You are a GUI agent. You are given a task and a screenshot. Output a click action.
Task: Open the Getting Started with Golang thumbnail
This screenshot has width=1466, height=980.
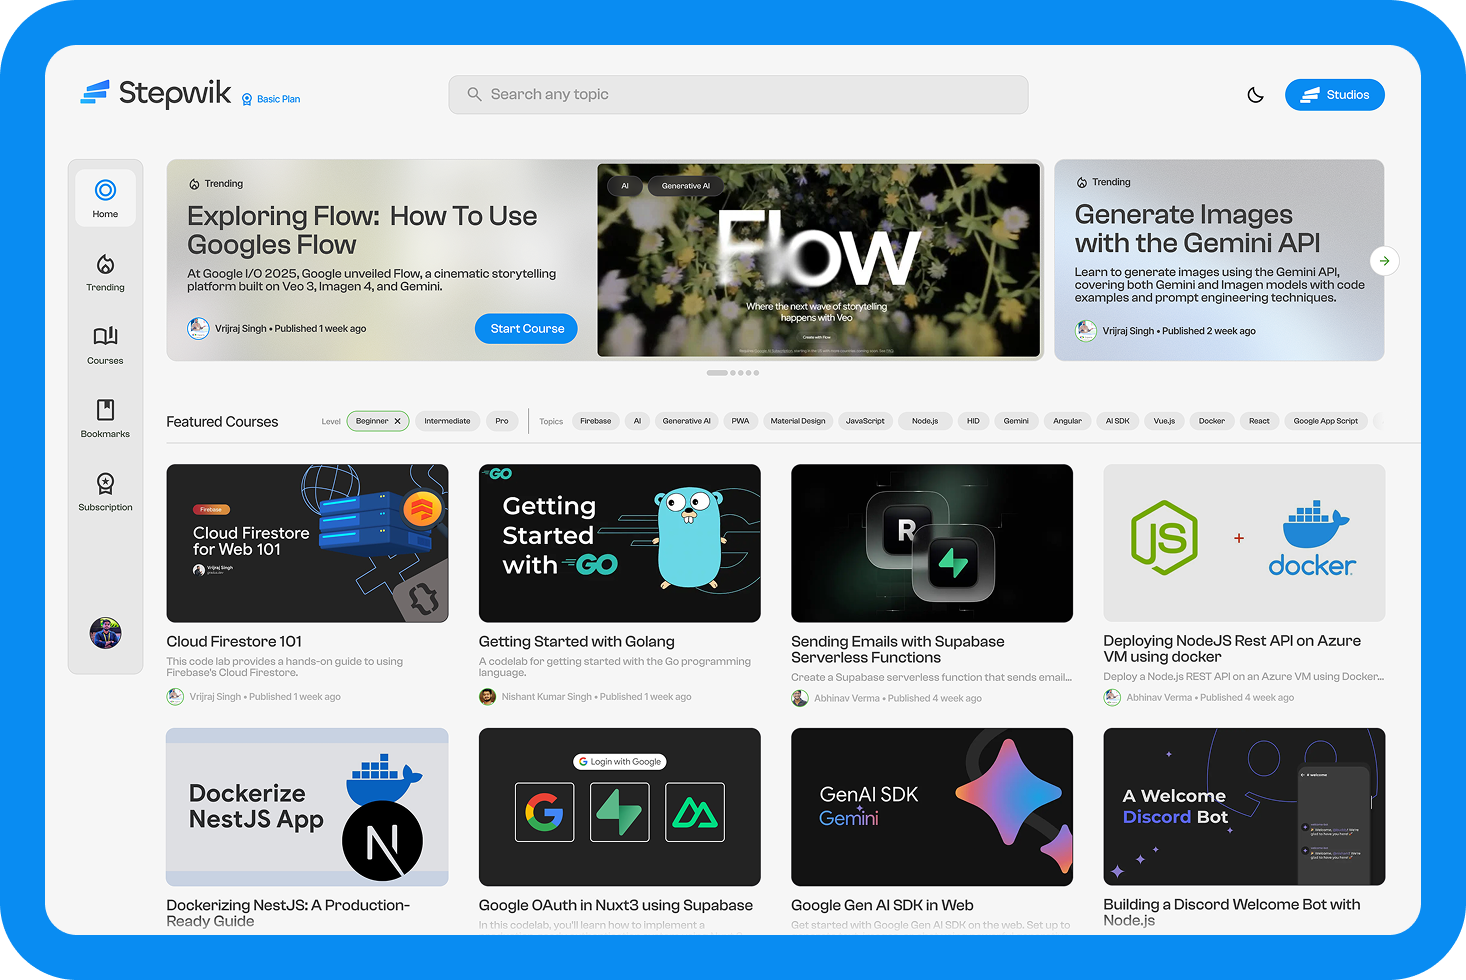(619, 543)
